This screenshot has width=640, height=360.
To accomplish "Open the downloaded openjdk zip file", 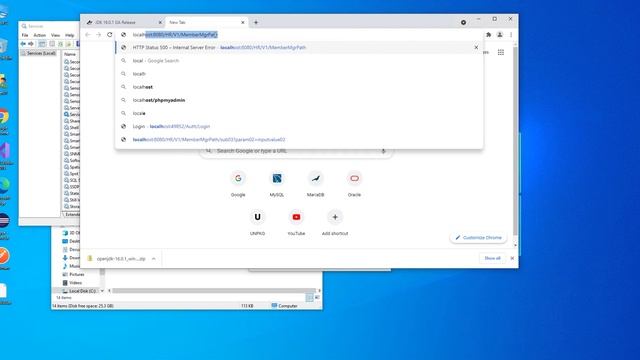I will pos(117,259).
